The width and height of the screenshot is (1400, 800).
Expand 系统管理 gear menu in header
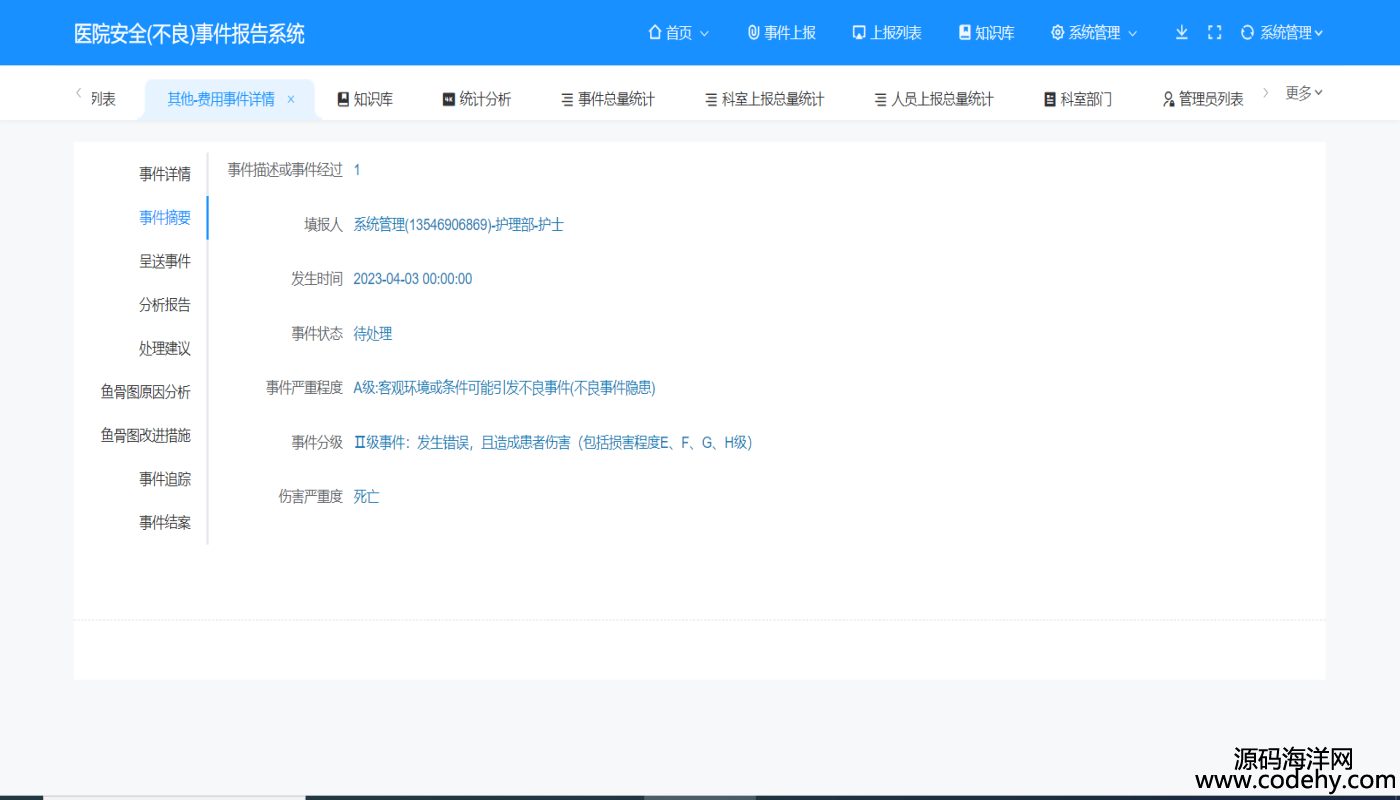pyautogui.click(x=1094, y=33)
